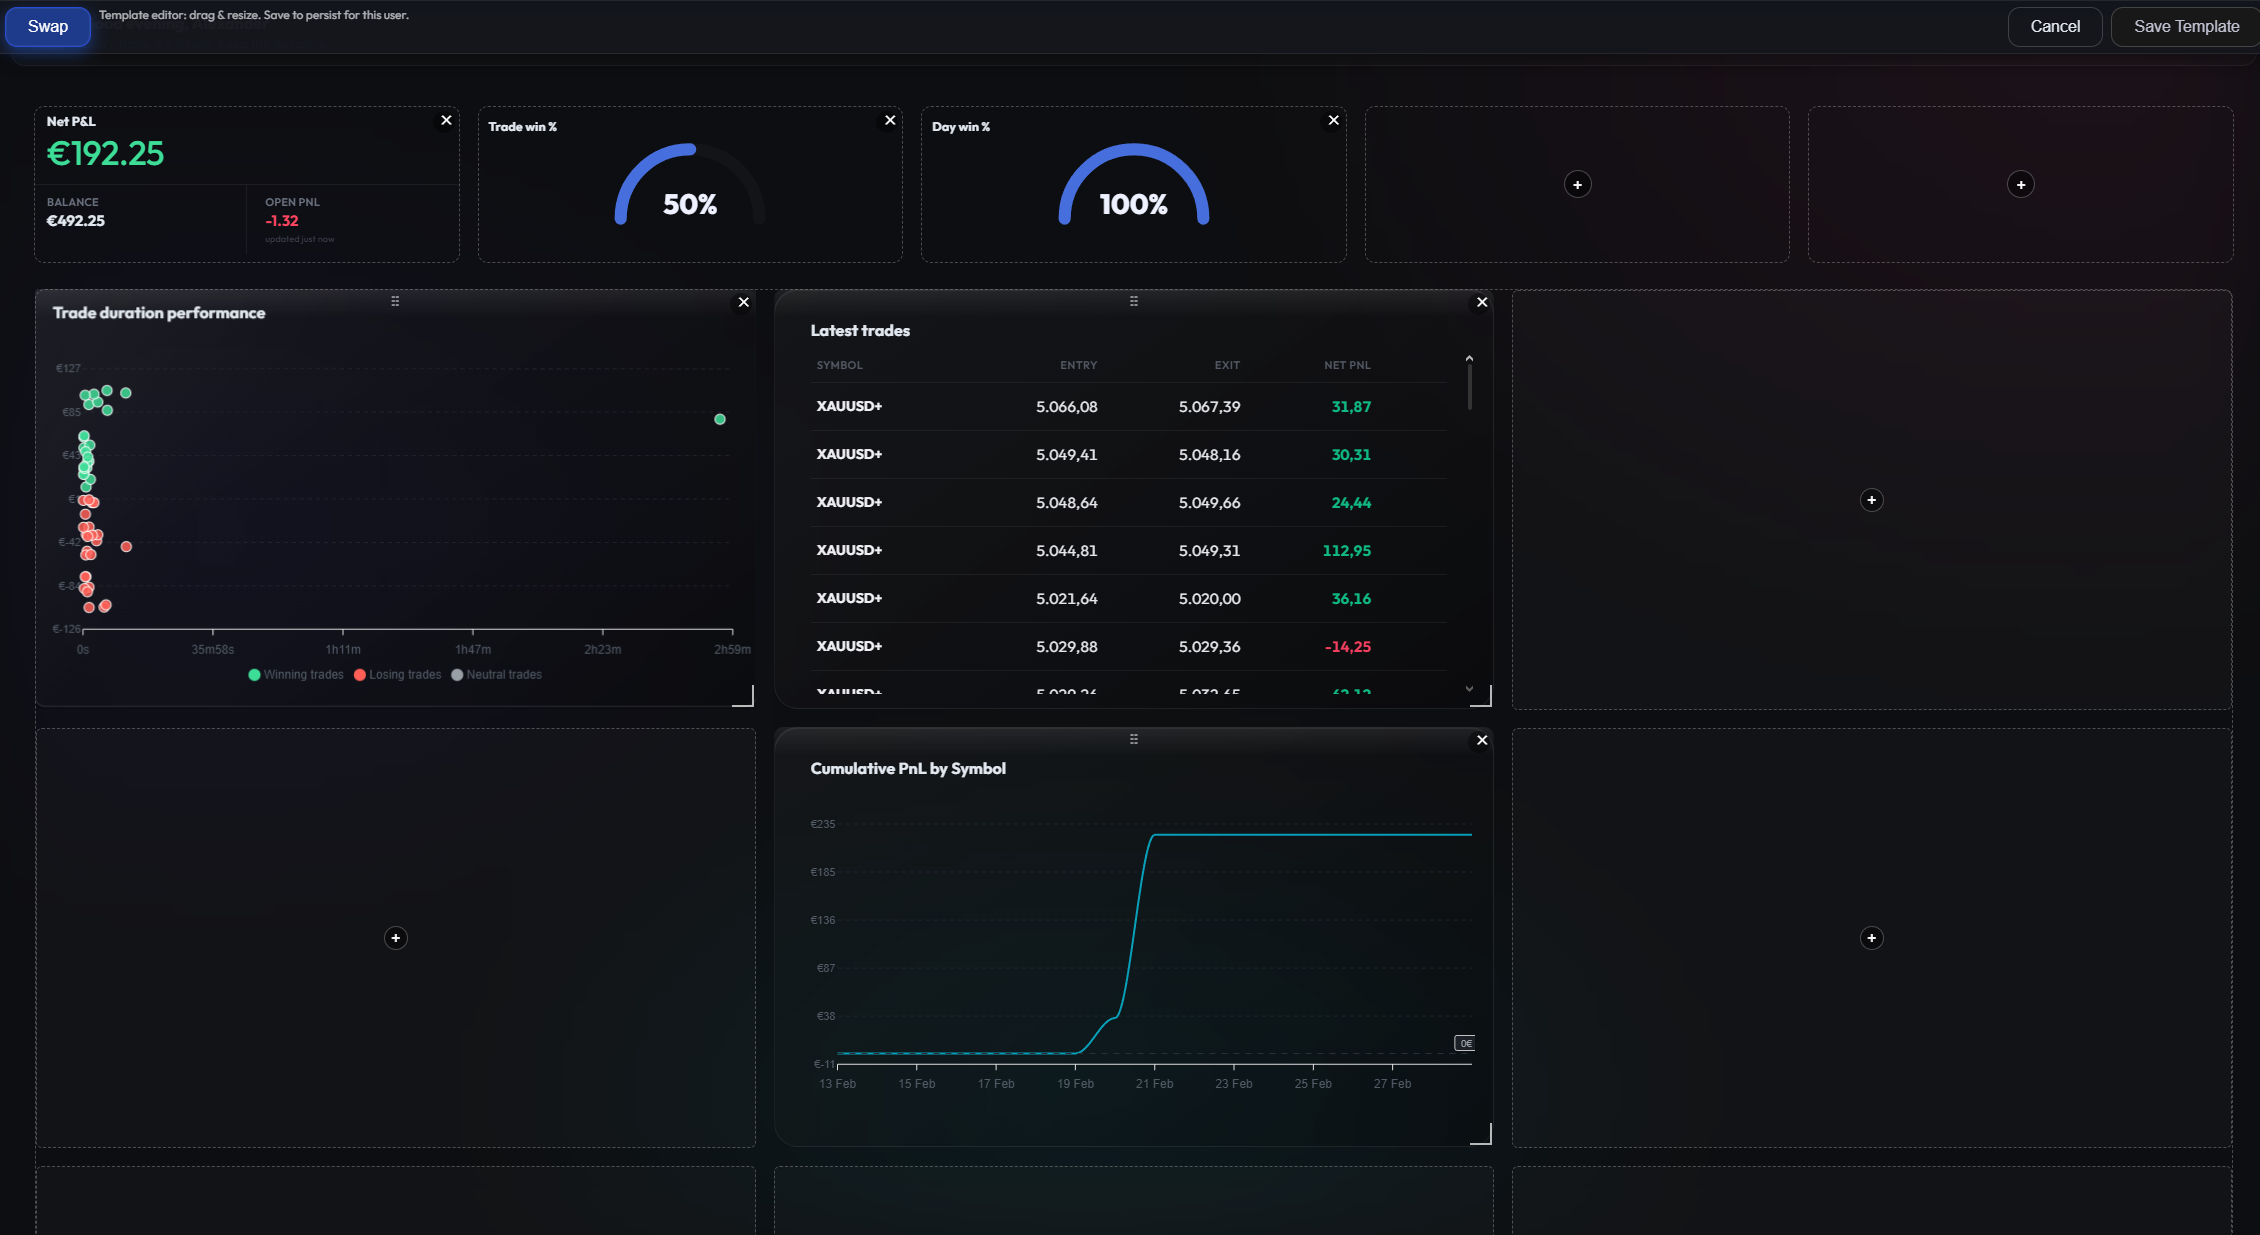Toggle Winning trades in the scatter chart legend
Viewport: 2260px width, 1235px height.
click(295, 674)
